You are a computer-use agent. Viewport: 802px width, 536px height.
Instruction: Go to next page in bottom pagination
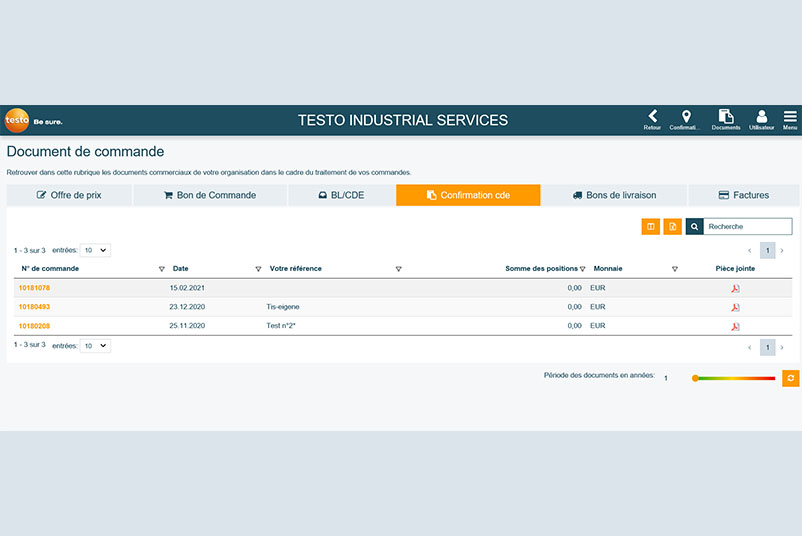coord(782,347)
